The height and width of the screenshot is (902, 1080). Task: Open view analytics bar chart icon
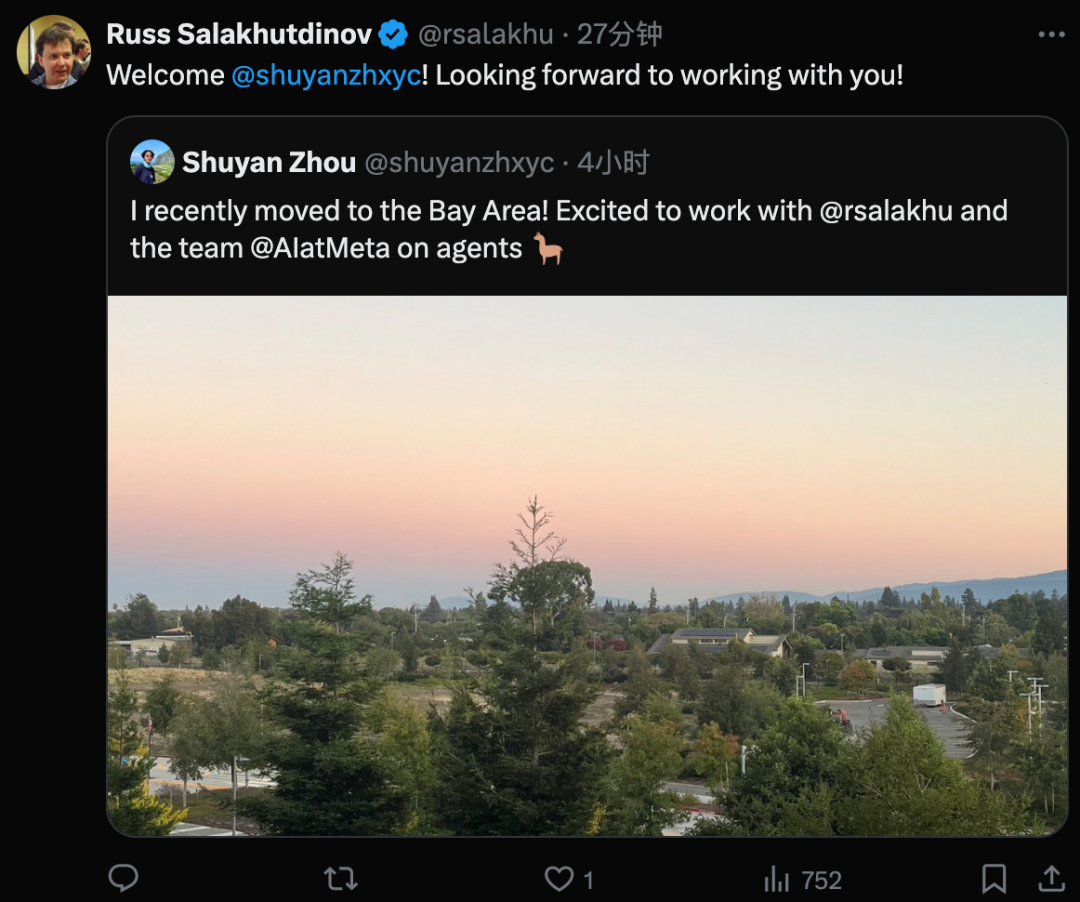tap(777, 880)
